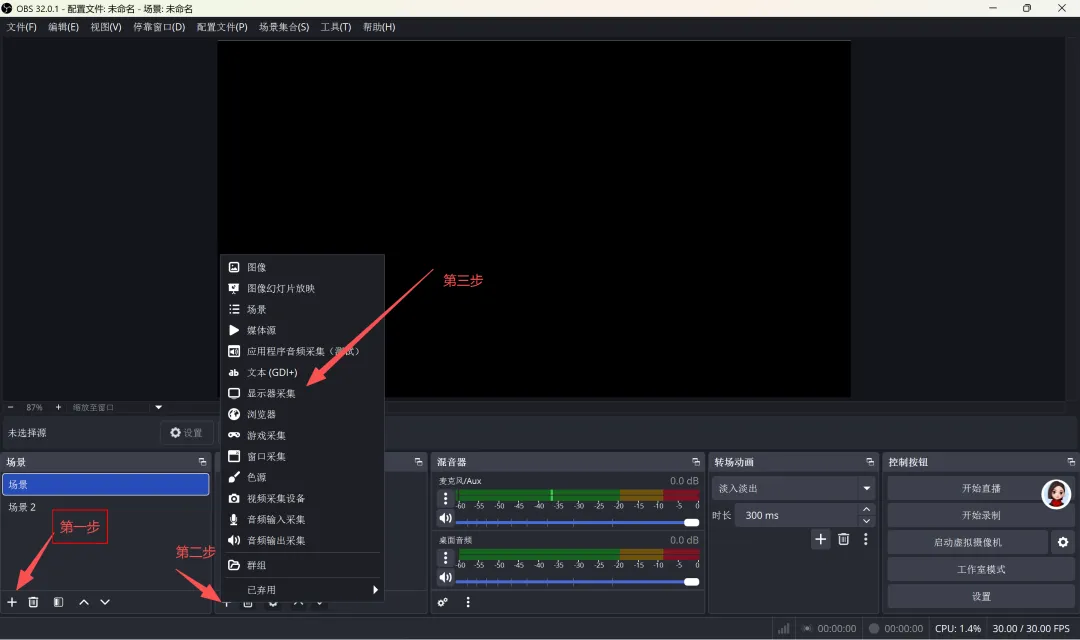Open the 文件(F) menu
The image size is (1080, 640).
[x=21, y=27]
